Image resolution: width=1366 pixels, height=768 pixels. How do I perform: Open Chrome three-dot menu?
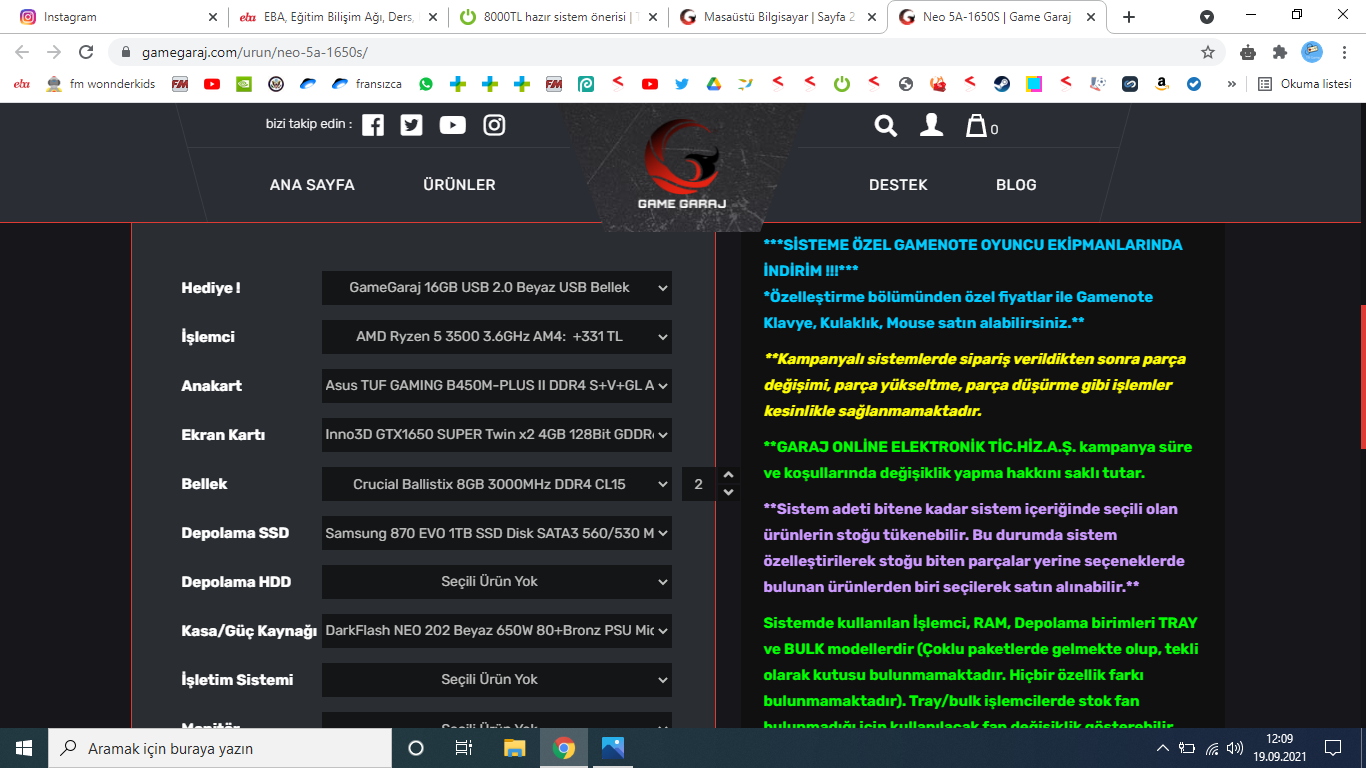click(1343, 52)
